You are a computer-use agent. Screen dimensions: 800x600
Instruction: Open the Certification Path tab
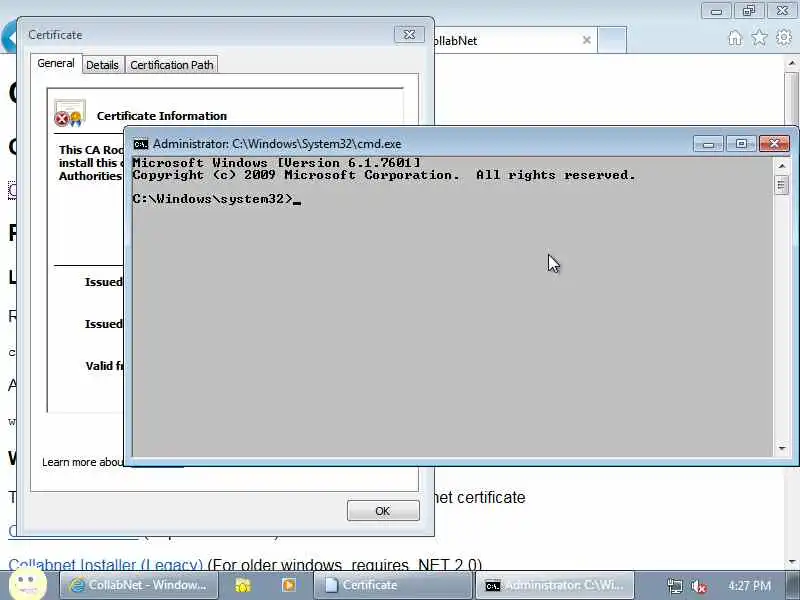coord(171,65)
